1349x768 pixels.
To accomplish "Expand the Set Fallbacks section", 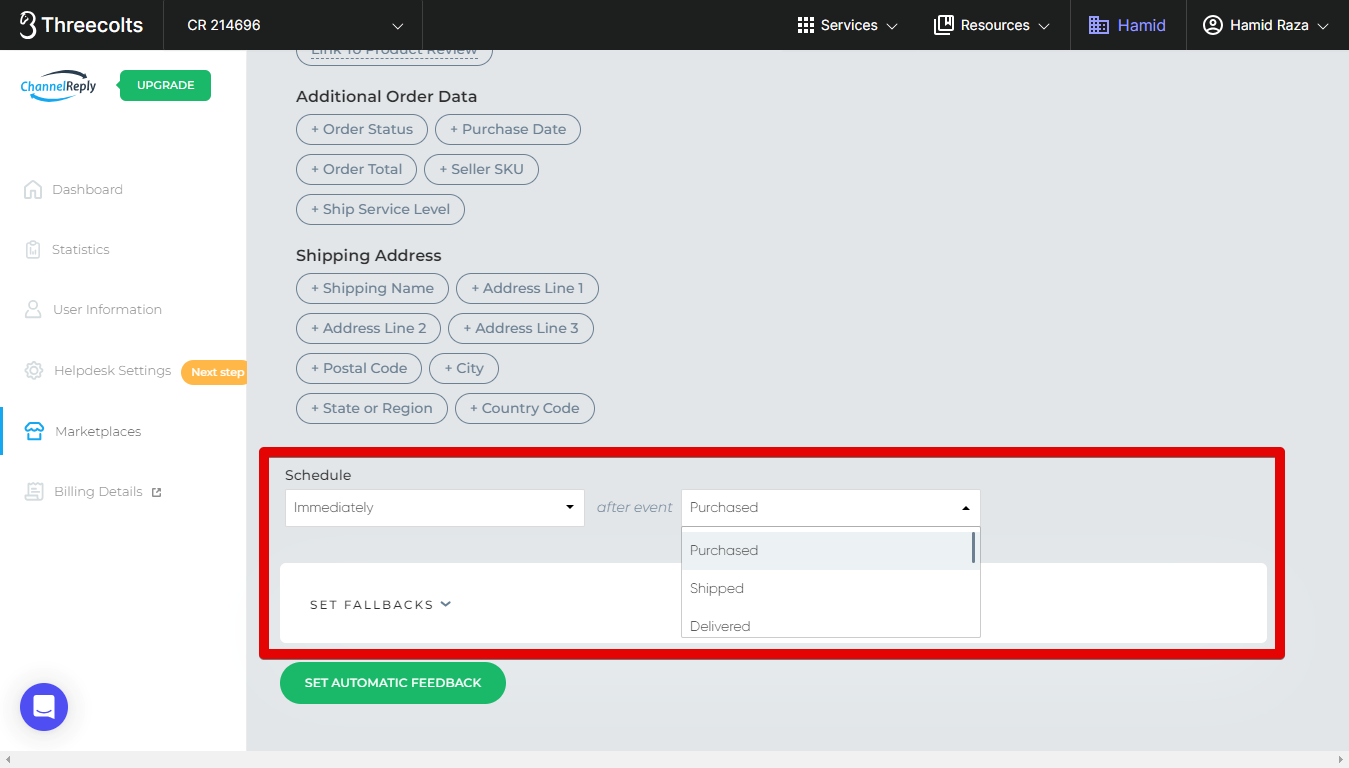I will click(x=381, y=604).
